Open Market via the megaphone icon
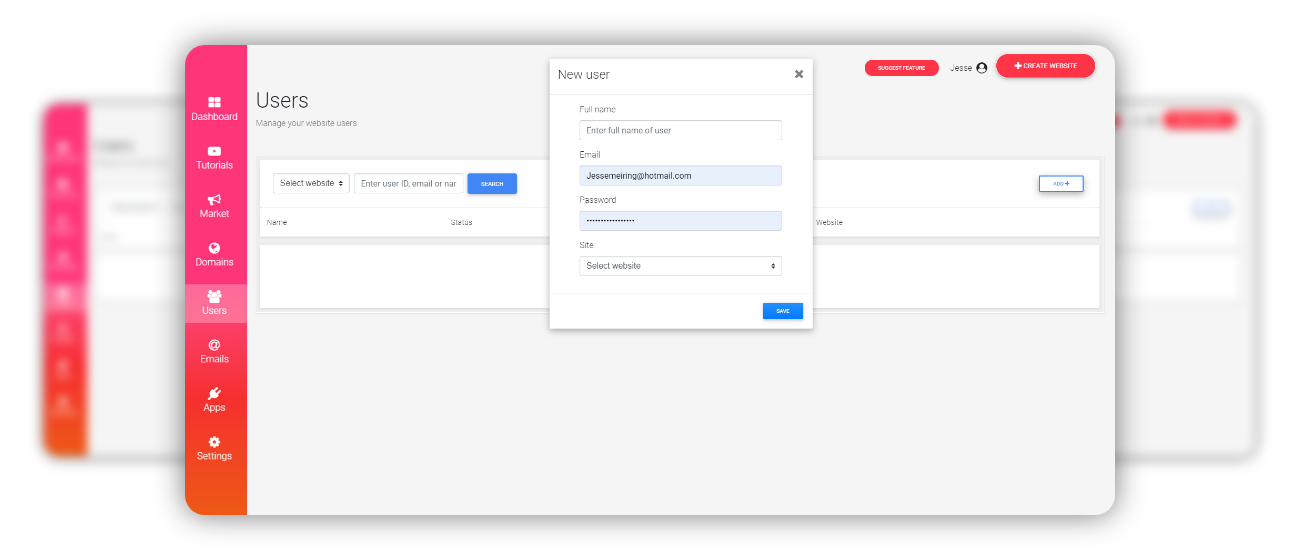 pos(214,200)
